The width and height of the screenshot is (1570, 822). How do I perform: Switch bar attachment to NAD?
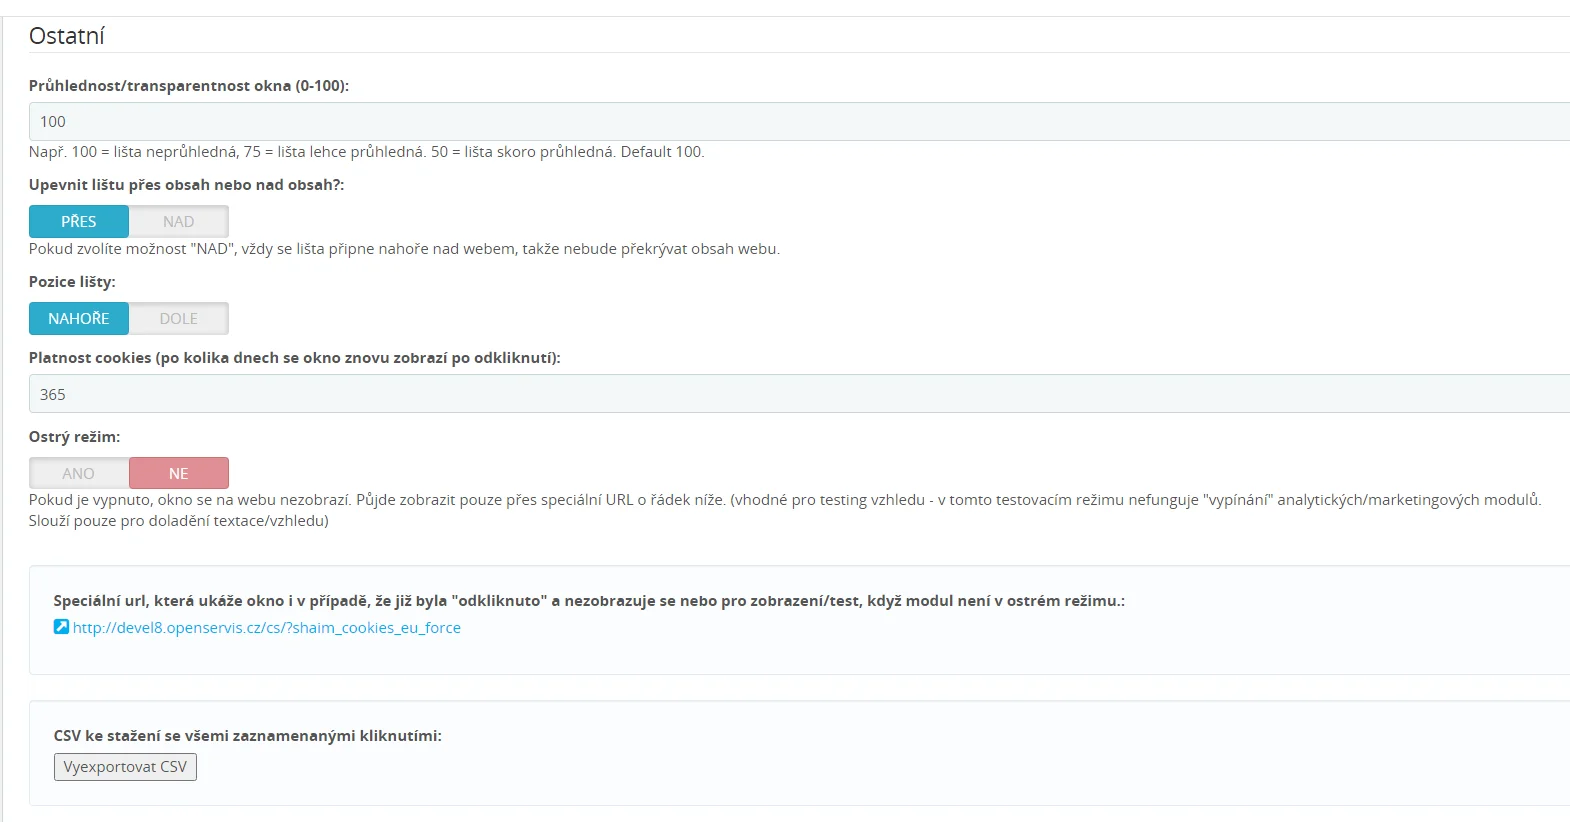[x=179, y=221]
